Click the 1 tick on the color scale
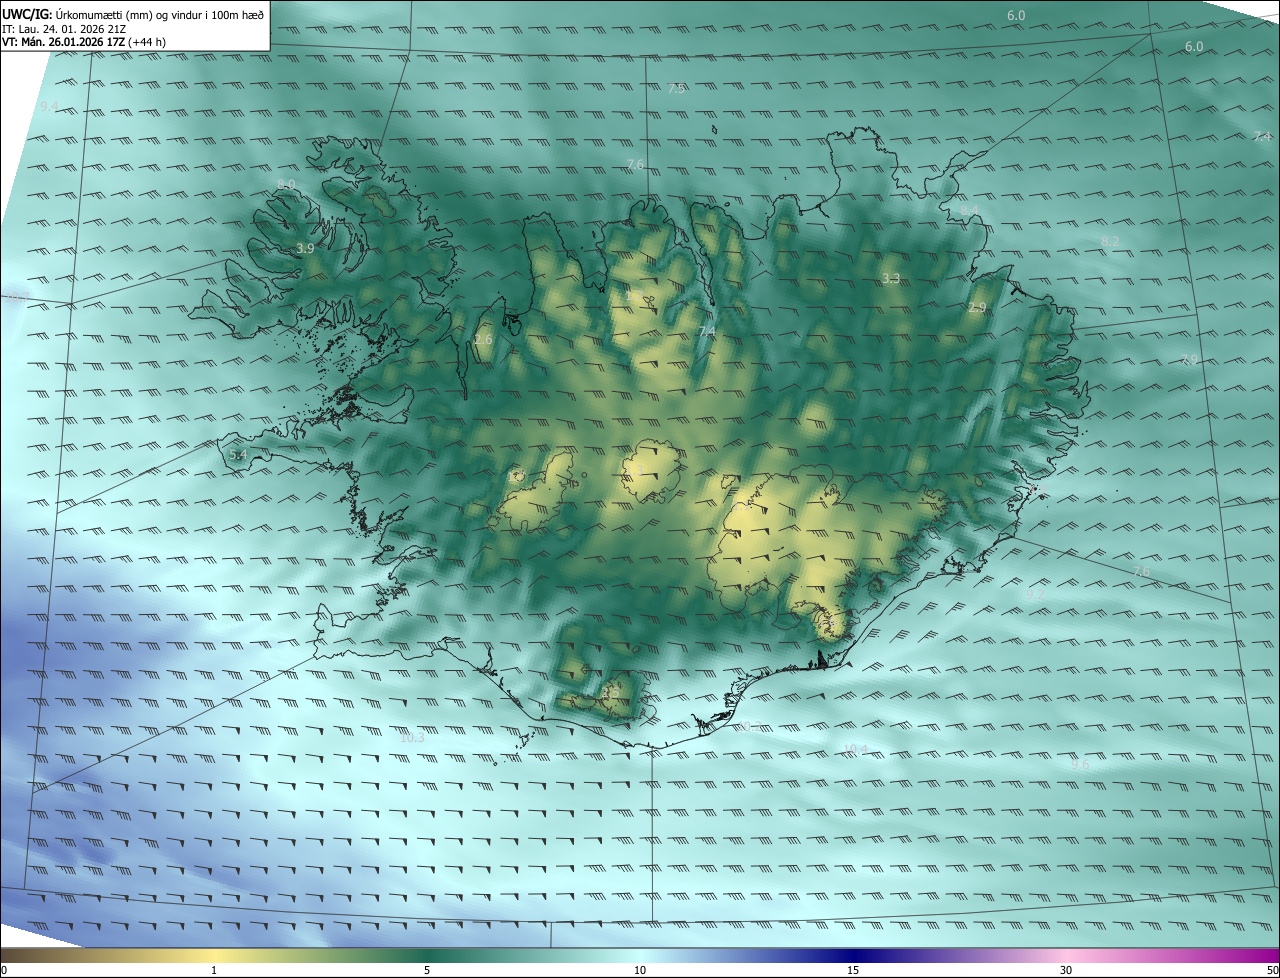The width and height of the screenshot is (1280, 978). click(x=214, y=970)
